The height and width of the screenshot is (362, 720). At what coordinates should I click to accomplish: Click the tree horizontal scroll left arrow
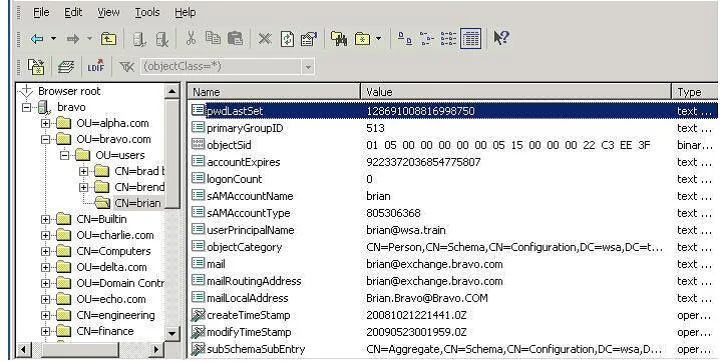pyautogui.click(x=23, y=350)
